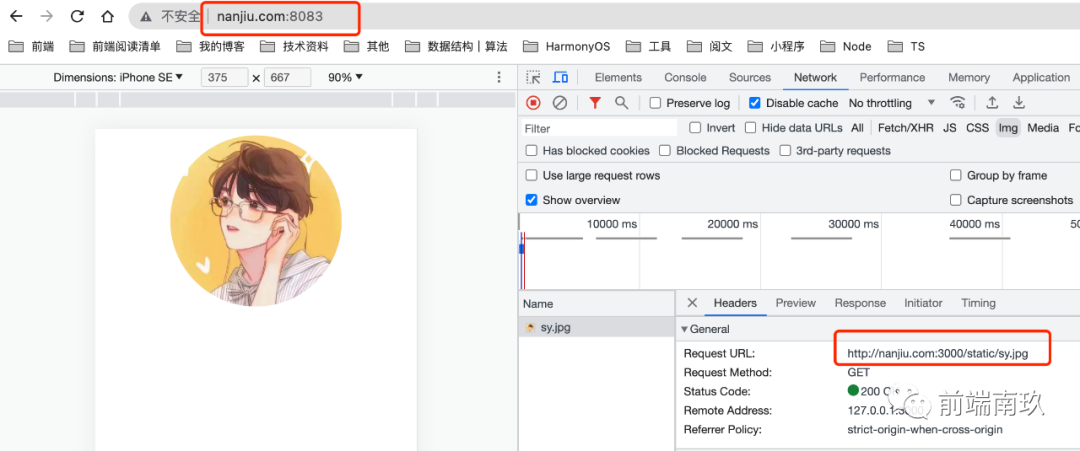Open network search with the magnifier icon
This screenshot has height=451, width=1080.
621,103
